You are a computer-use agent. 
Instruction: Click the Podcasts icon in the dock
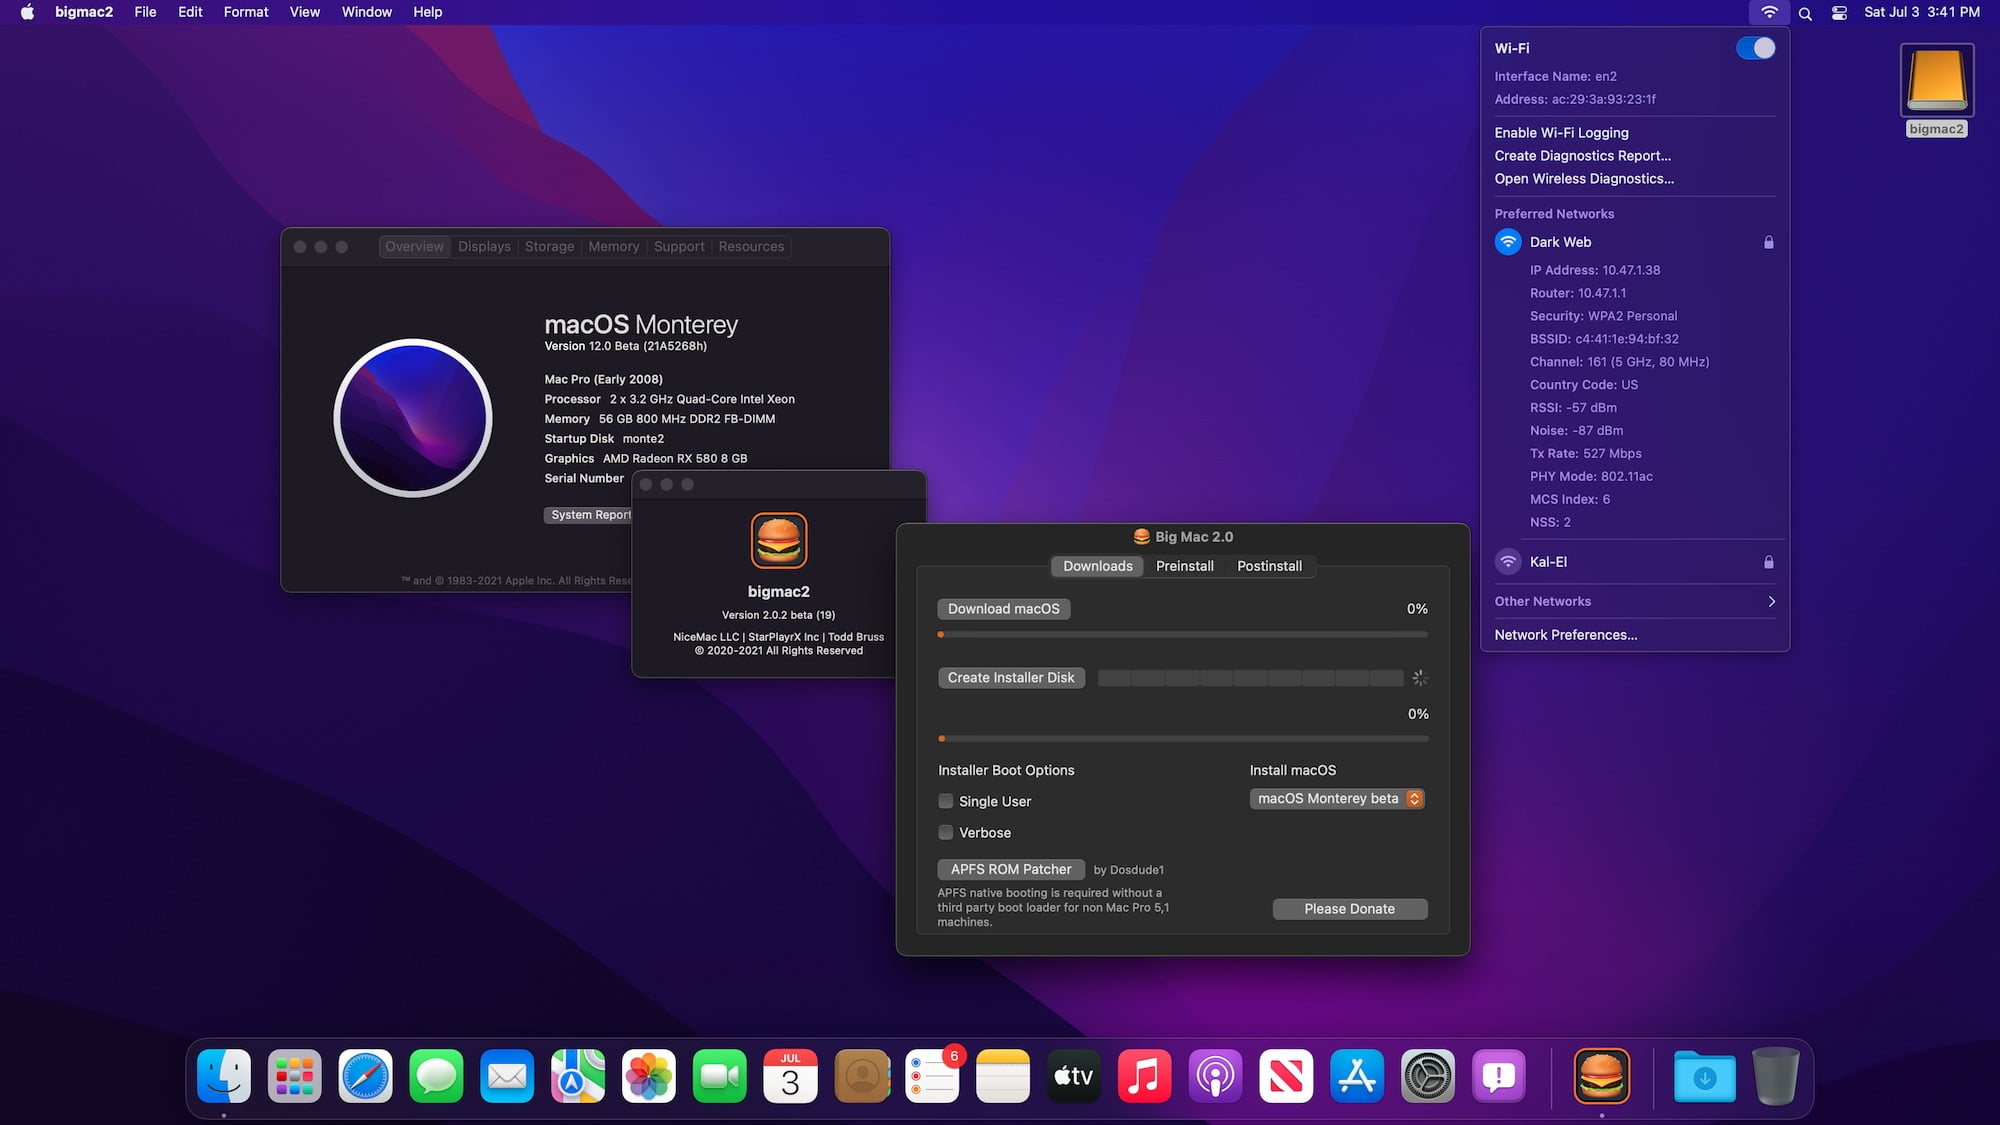(1216, 1077)
